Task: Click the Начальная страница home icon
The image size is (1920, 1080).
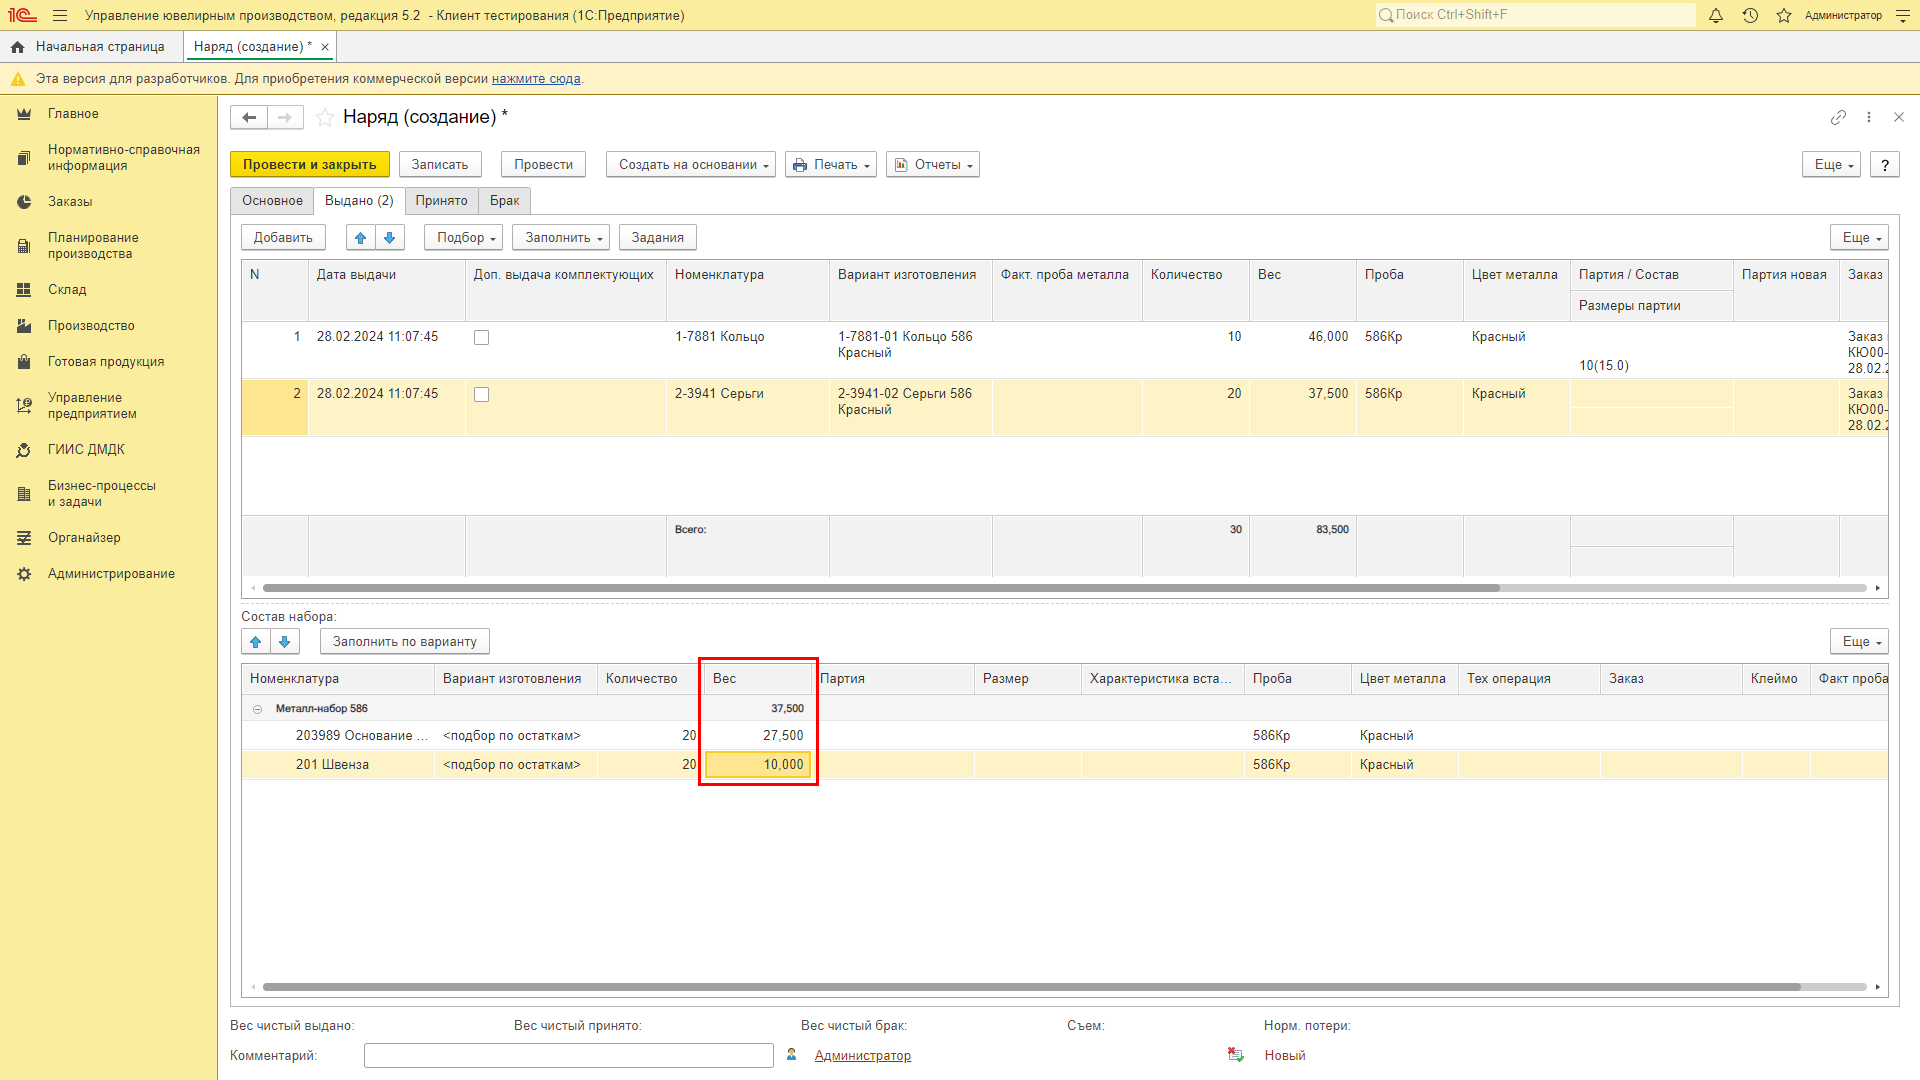Action: click(x=17, y=47)
